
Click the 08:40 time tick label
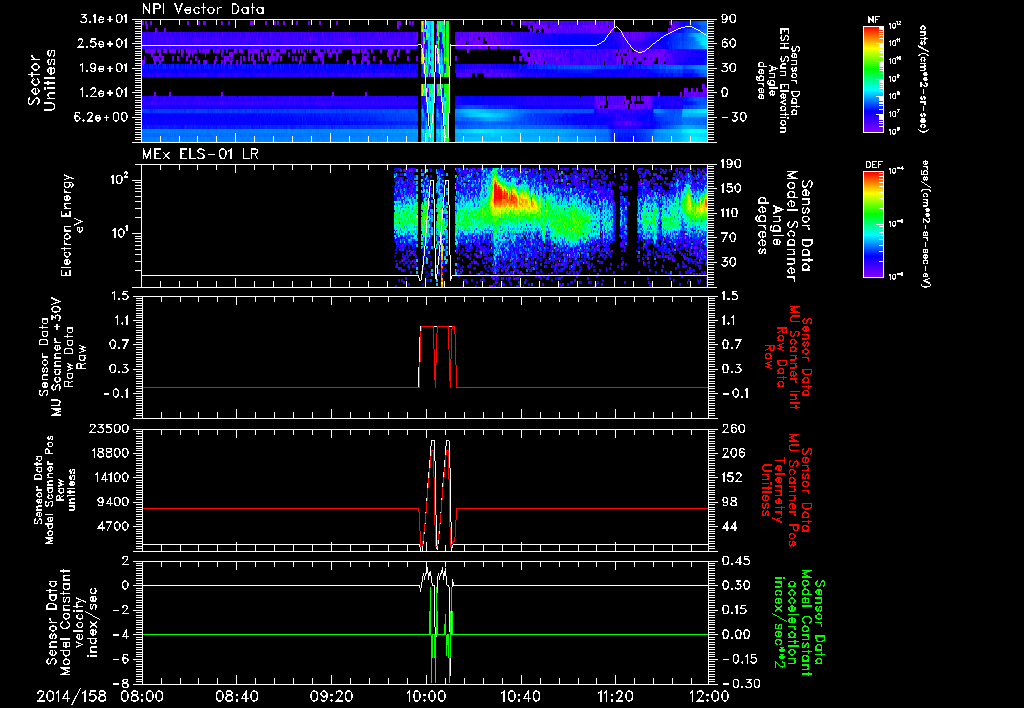[x=236, y=696]
